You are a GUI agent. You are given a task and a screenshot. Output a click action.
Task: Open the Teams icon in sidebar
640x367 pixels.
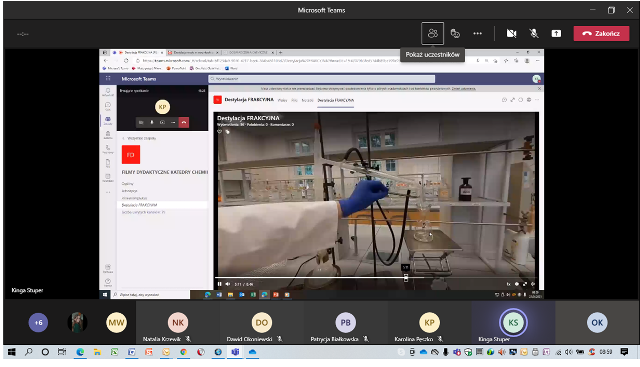pyautogui.click(x=108, y=120)
